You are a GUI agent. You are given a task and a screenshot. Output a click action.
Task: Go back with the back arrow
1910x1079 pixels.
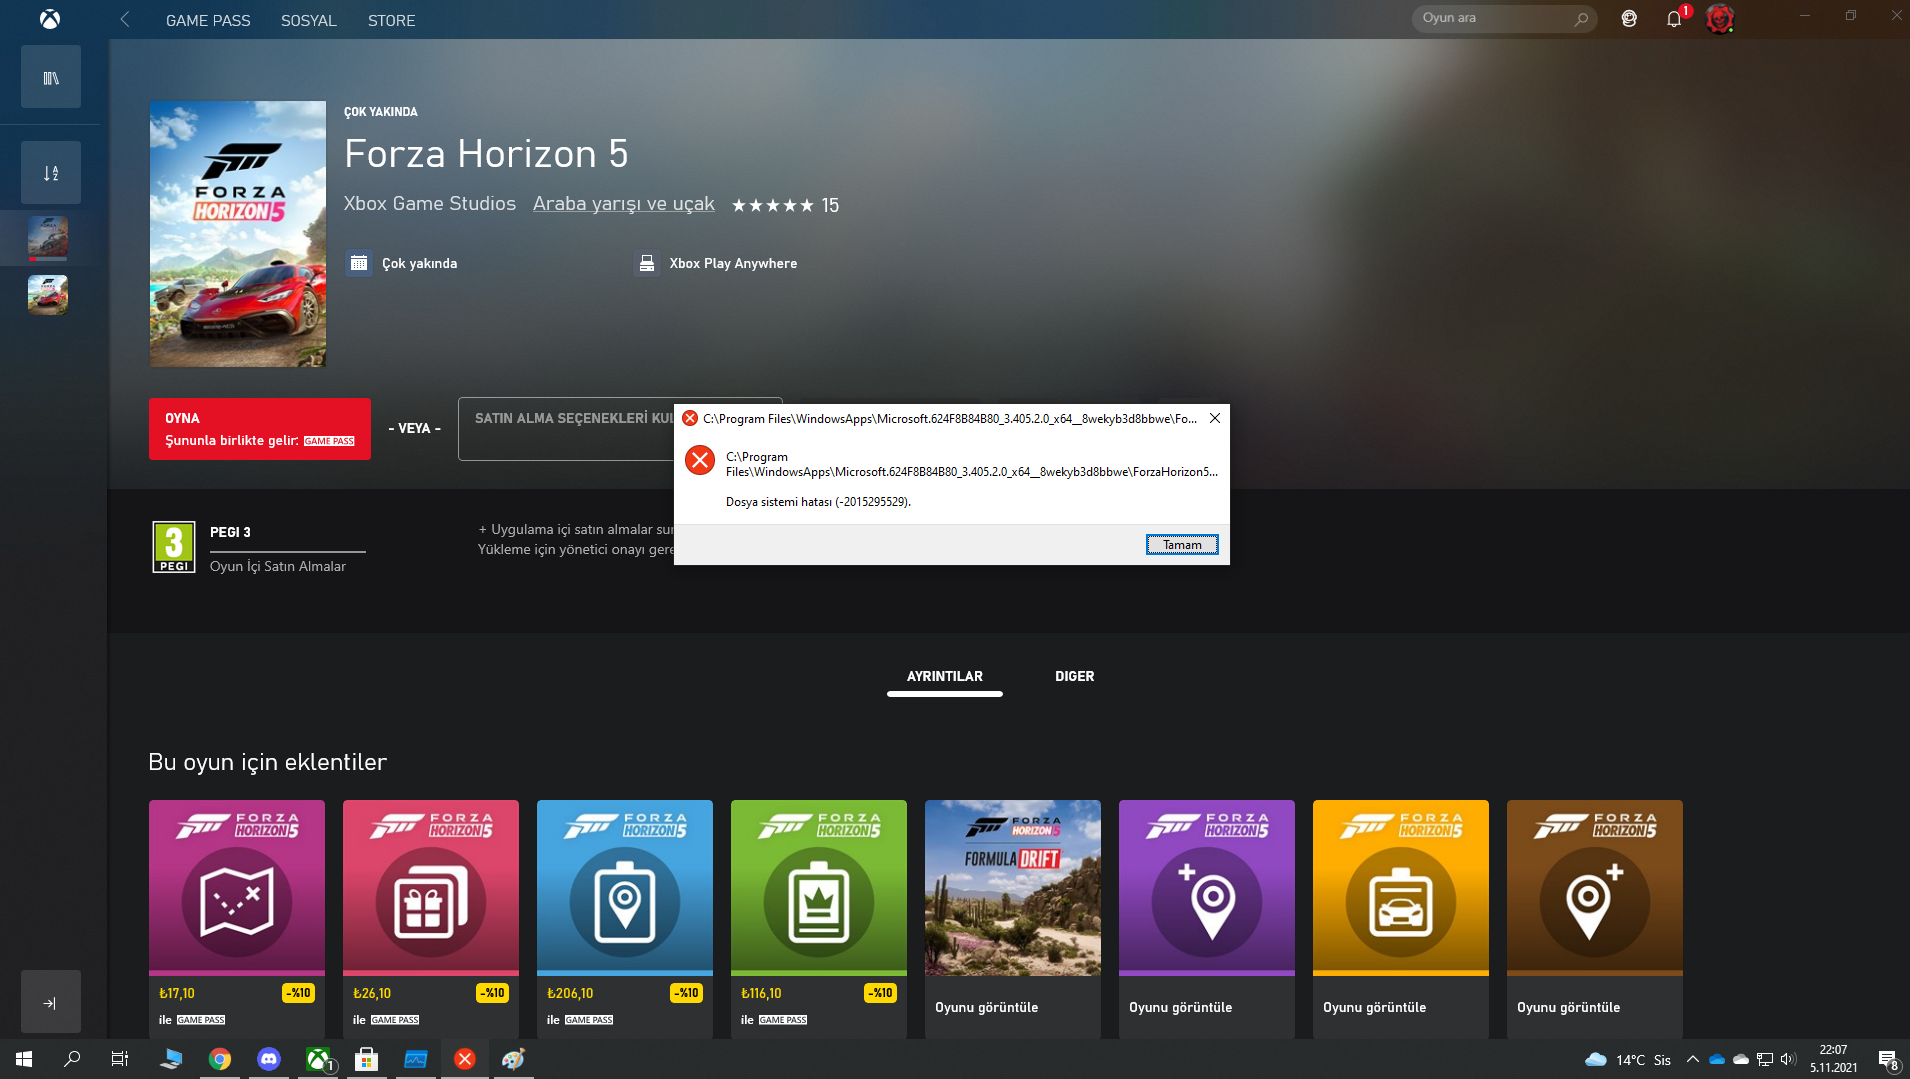tap(125, 19)
